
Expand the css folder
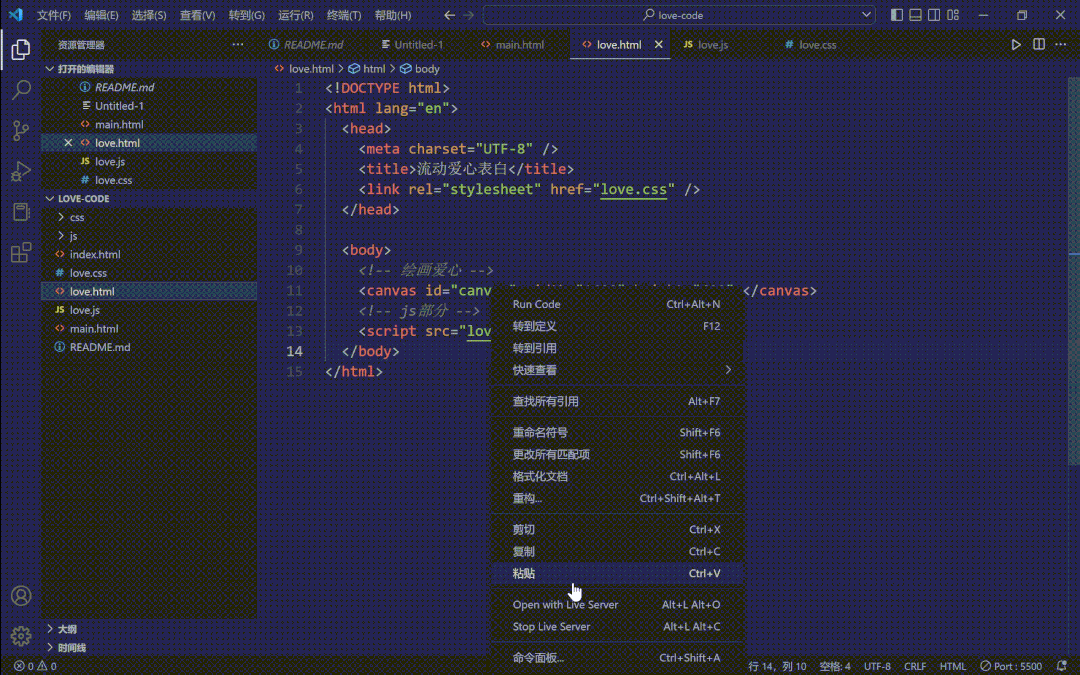(61, 217)
